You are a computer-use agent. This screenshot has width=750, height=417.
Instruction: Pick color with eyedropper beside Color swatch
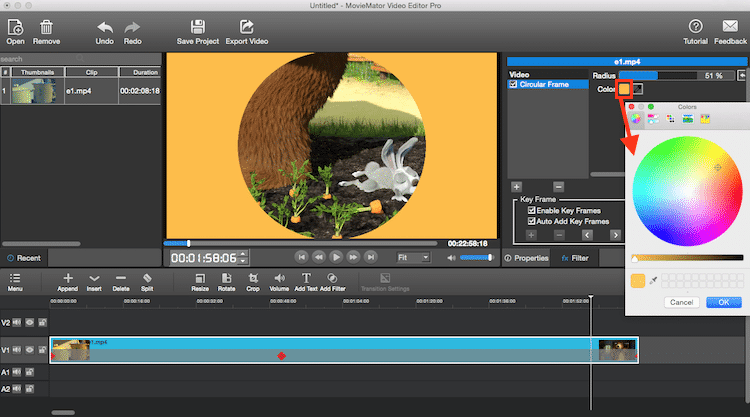coord(638,89)
